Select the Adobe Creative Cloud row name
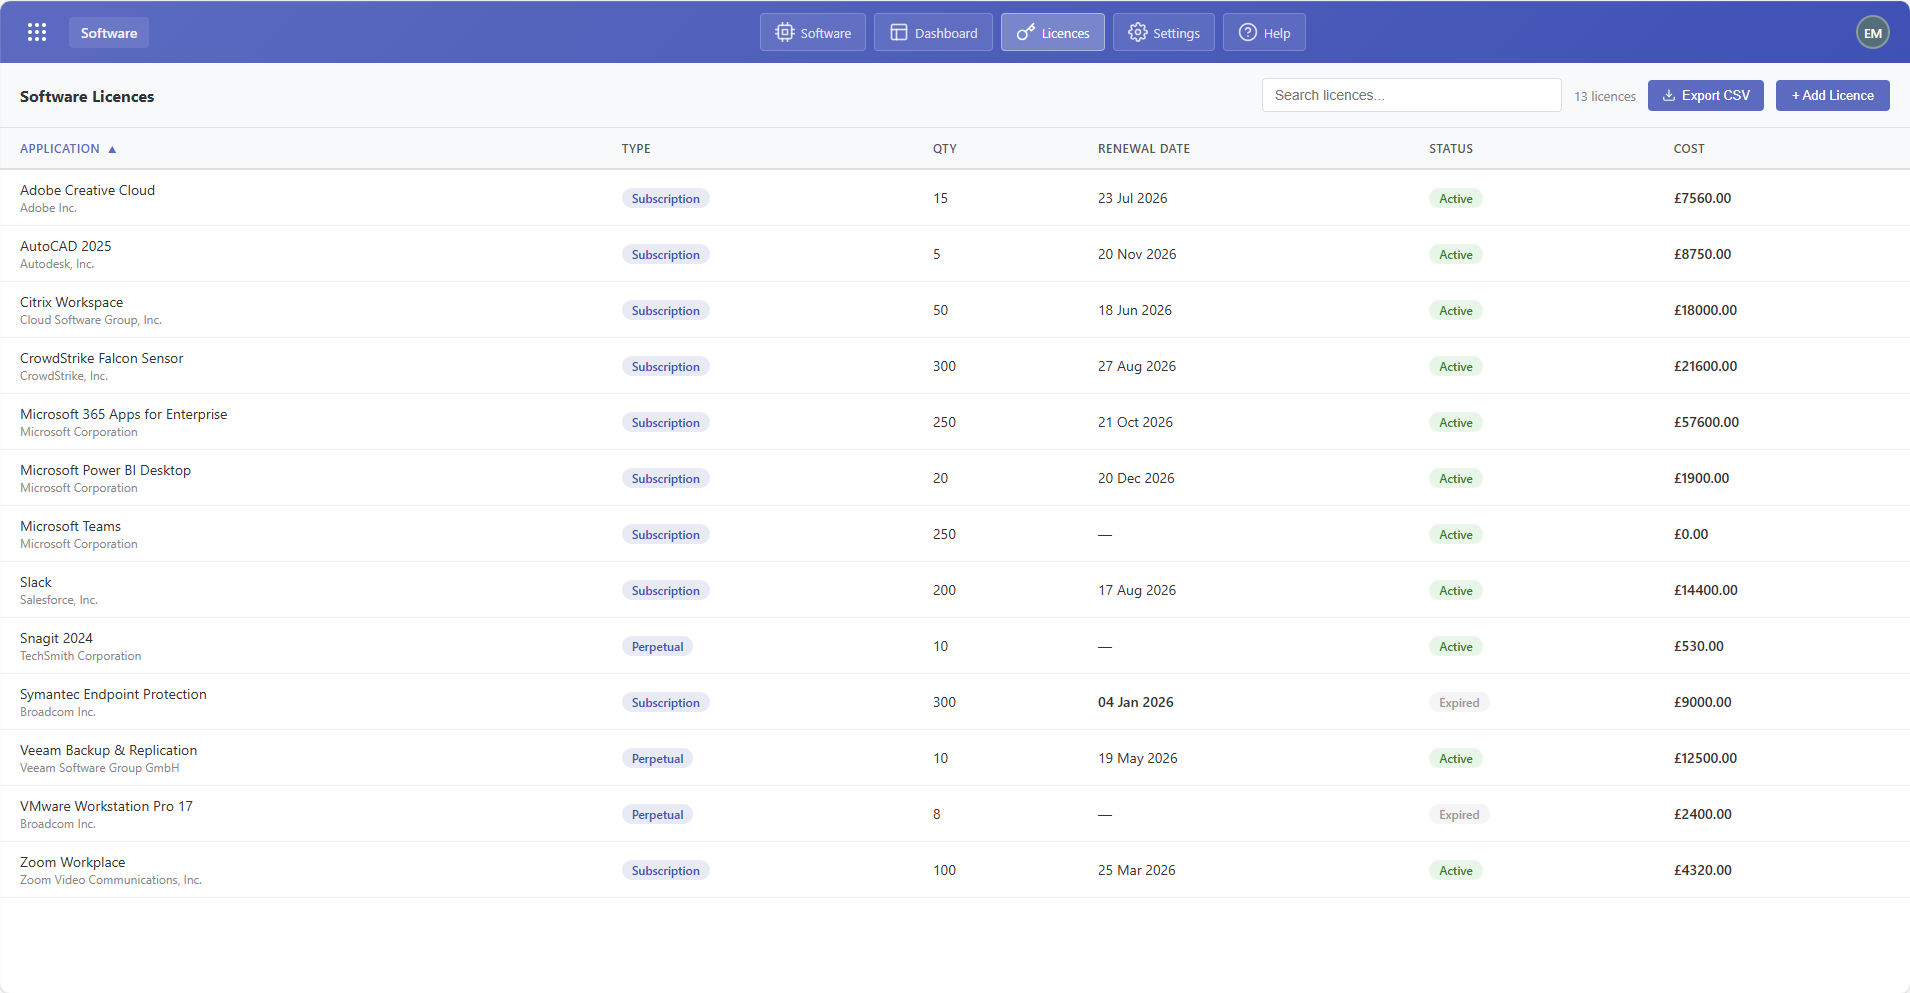This screenshot has height=993, width=1910. (87, 190)
